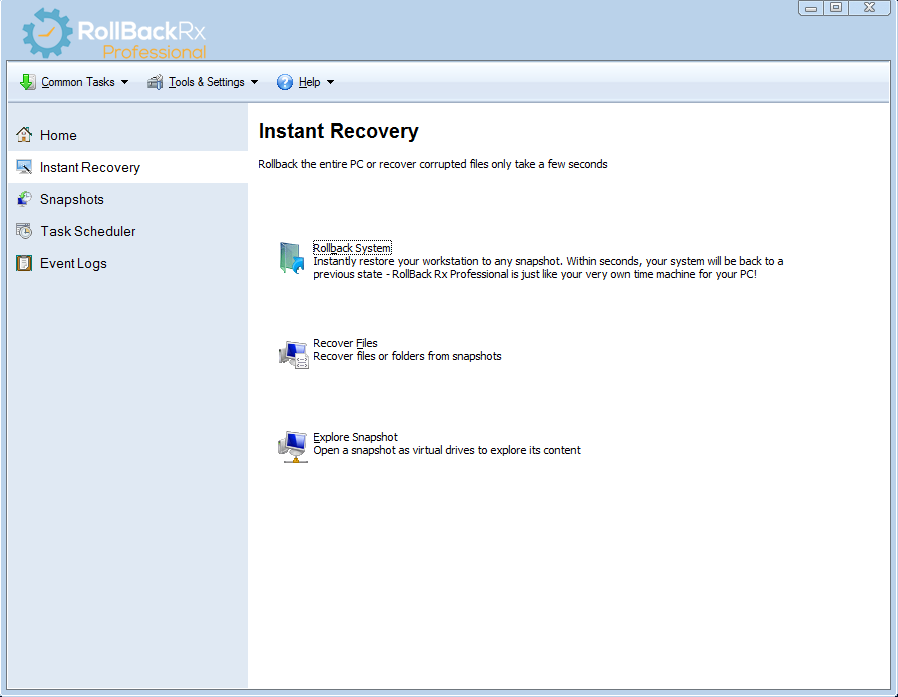Click the Event Logs notebook icon
Viewport: 898px width, 697px height.
pos(23,263)
